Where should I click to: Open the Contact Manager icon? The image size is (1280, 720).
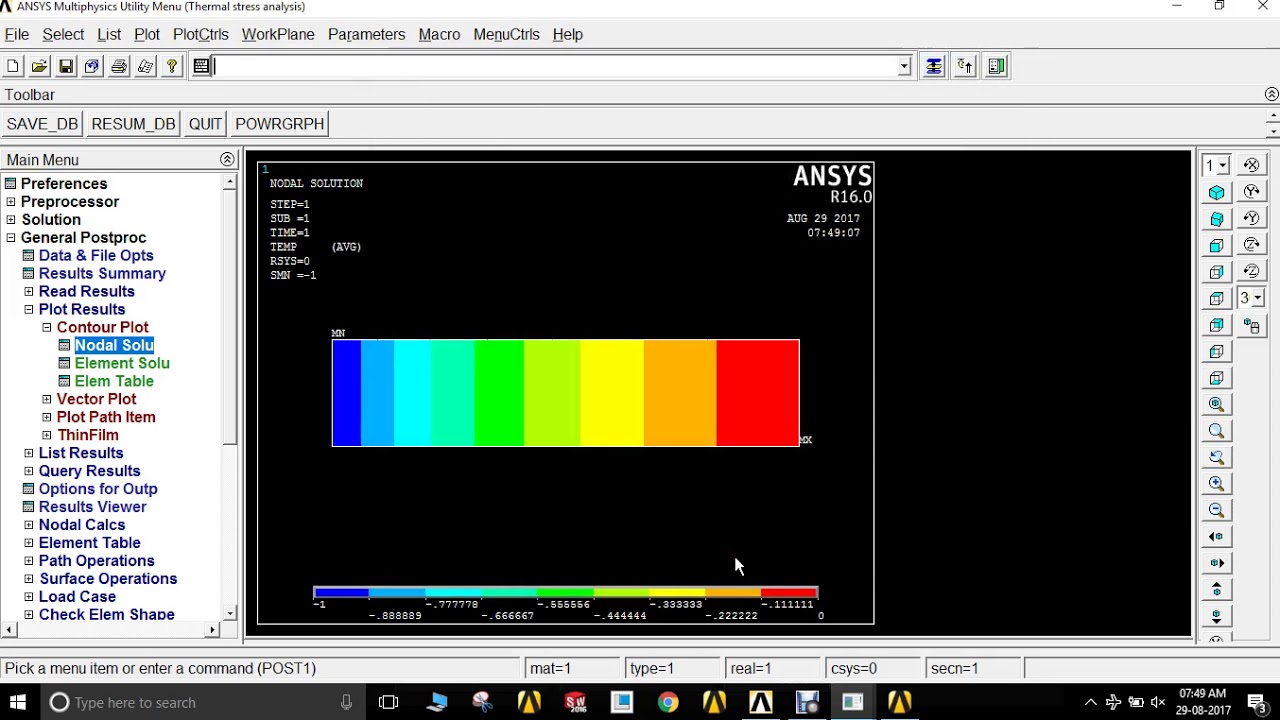(x=996, y=67)
